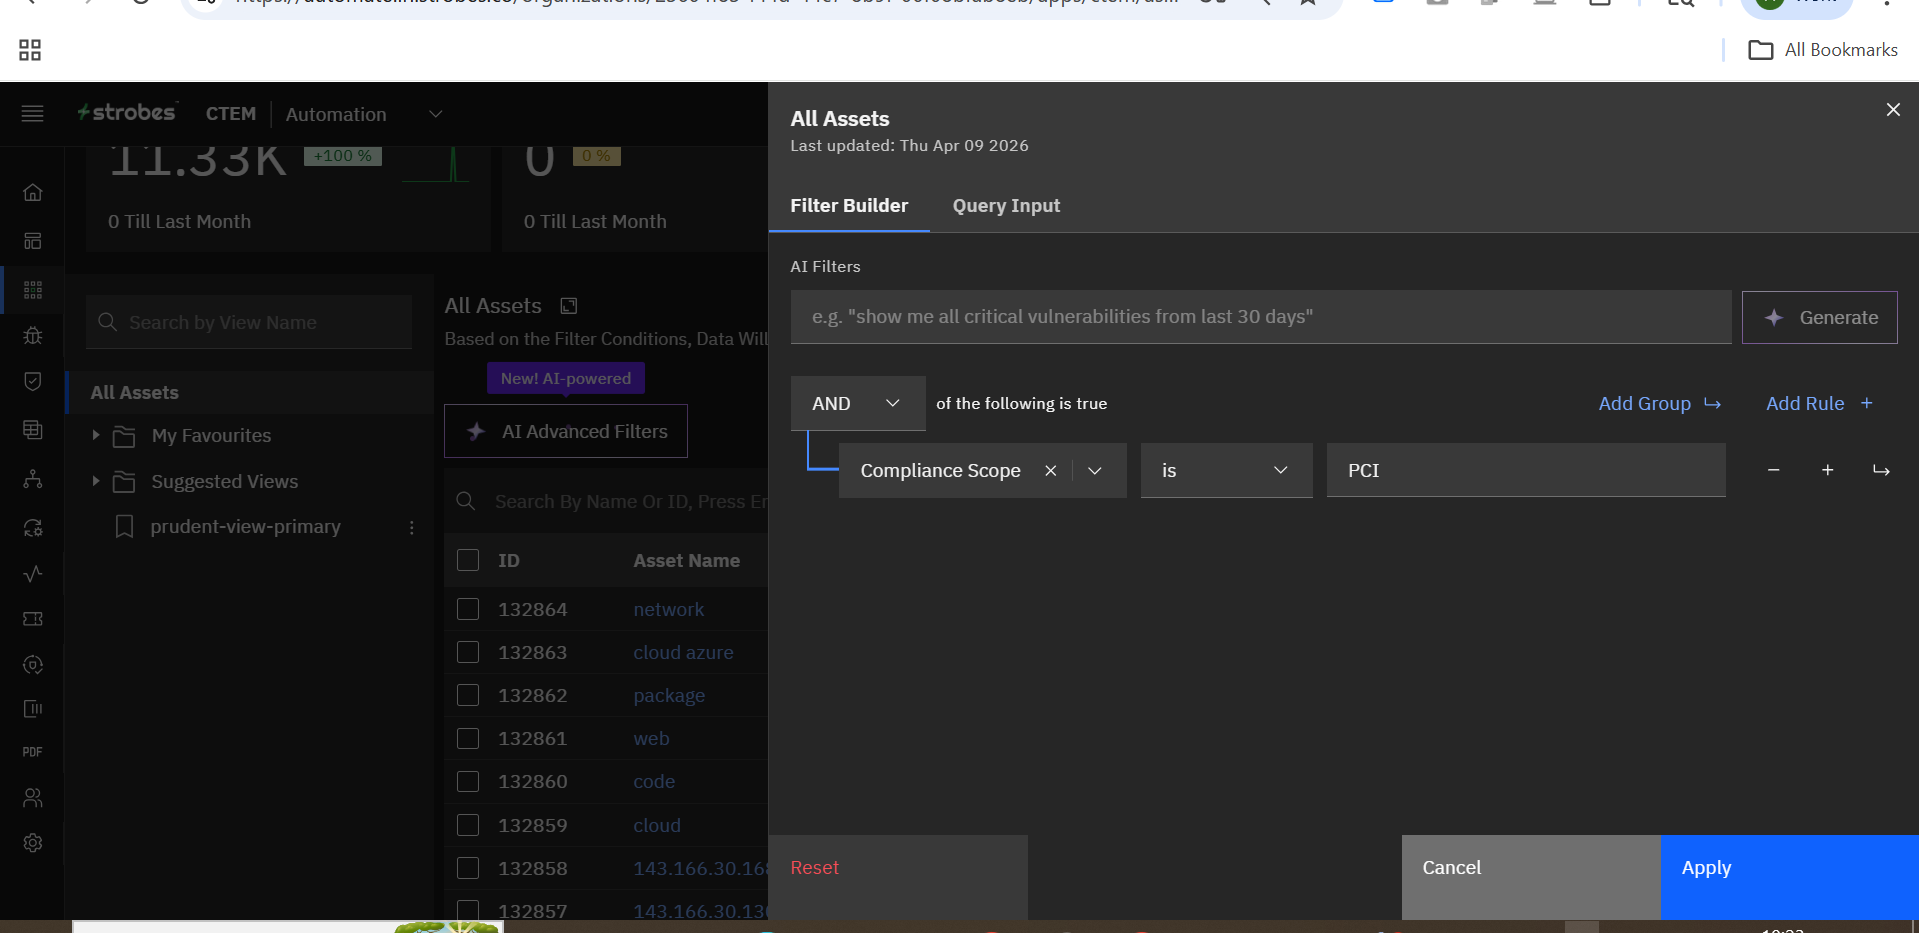Apply the filter

click(1790, 876)
